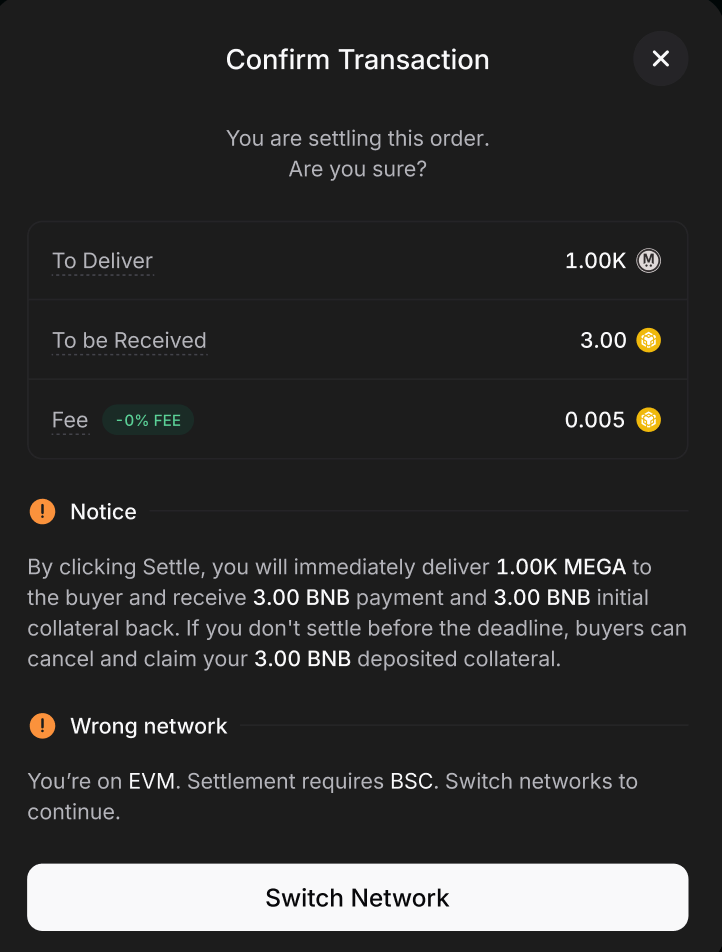Click the 1.00K deliver amount
722x952 pixels.
point(595,261)
